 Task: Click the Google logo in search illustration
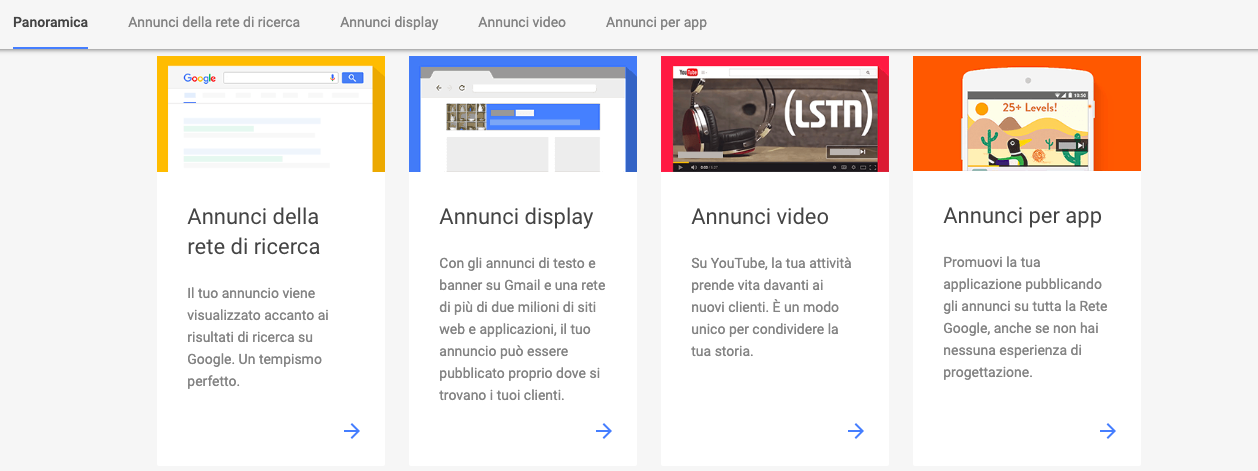pos(200,78)
